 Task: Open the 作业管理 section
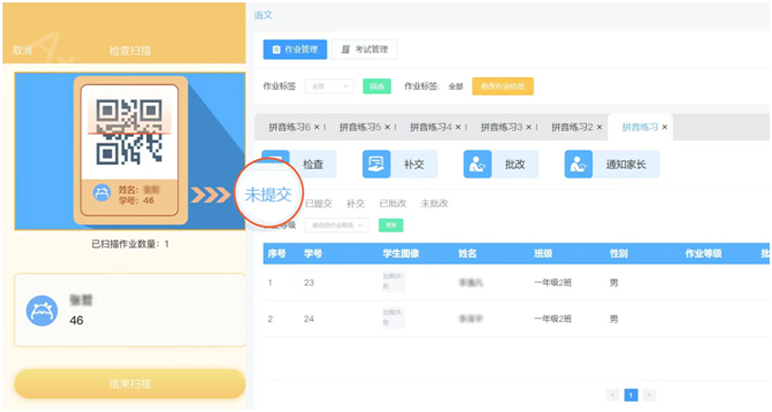295,49
